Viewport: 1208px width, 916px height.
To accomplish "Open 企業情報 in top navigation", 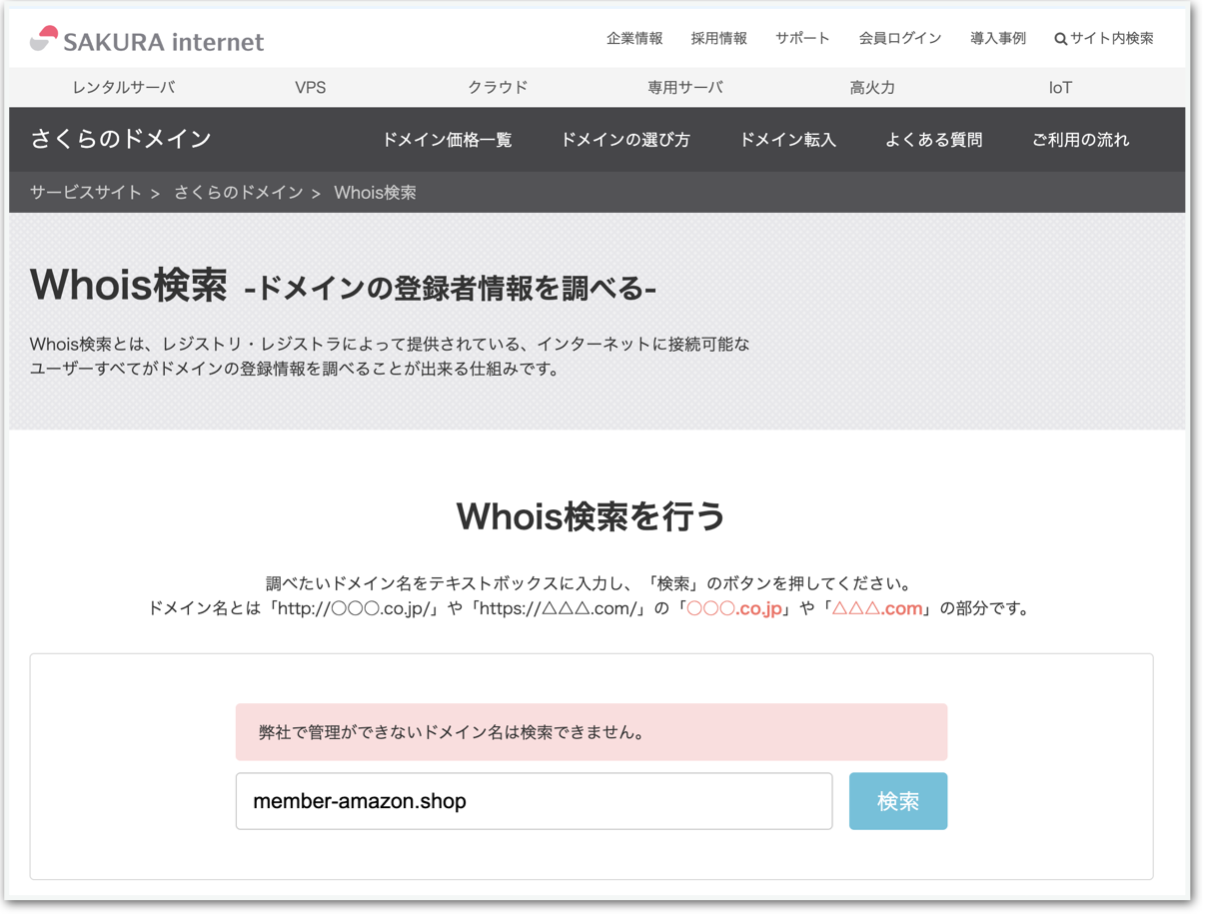I will 634,39.
